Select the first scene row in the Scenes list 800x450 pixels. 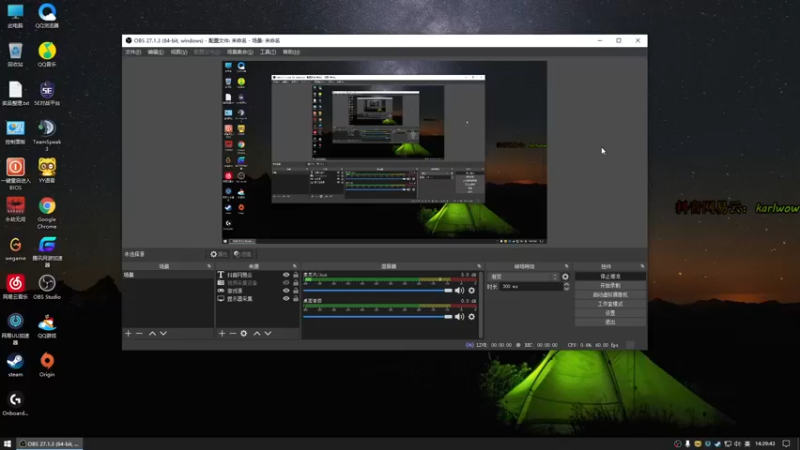168,274
